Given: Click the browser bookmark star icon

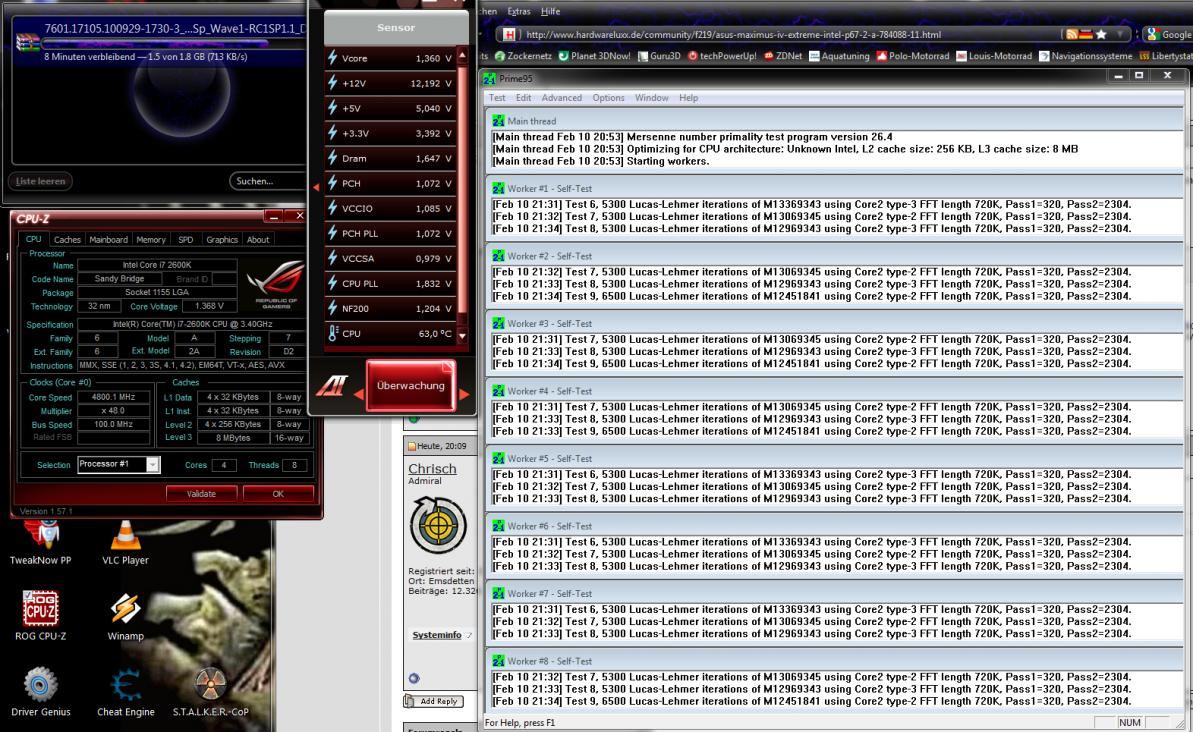Looking at the screenshot, I should [1101, 34].
